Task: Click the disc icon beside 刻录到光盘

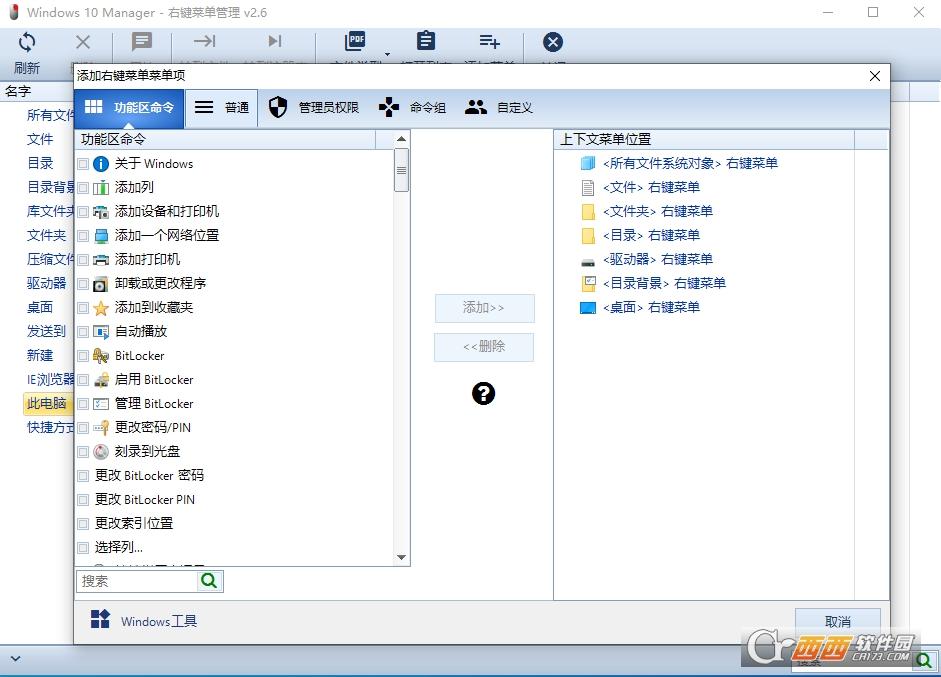Action: click(x=101, y=452)
